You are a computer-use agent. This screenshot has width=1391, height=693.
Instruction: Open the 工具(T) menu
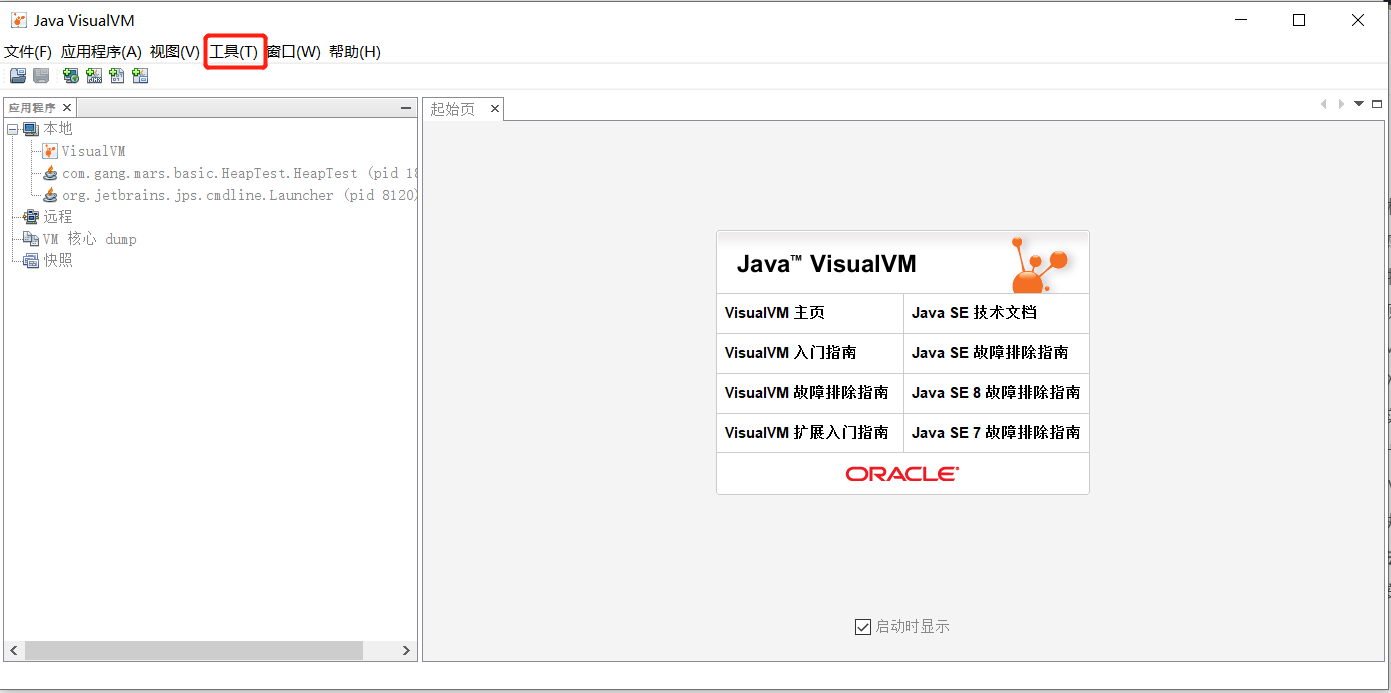[234, 52]
